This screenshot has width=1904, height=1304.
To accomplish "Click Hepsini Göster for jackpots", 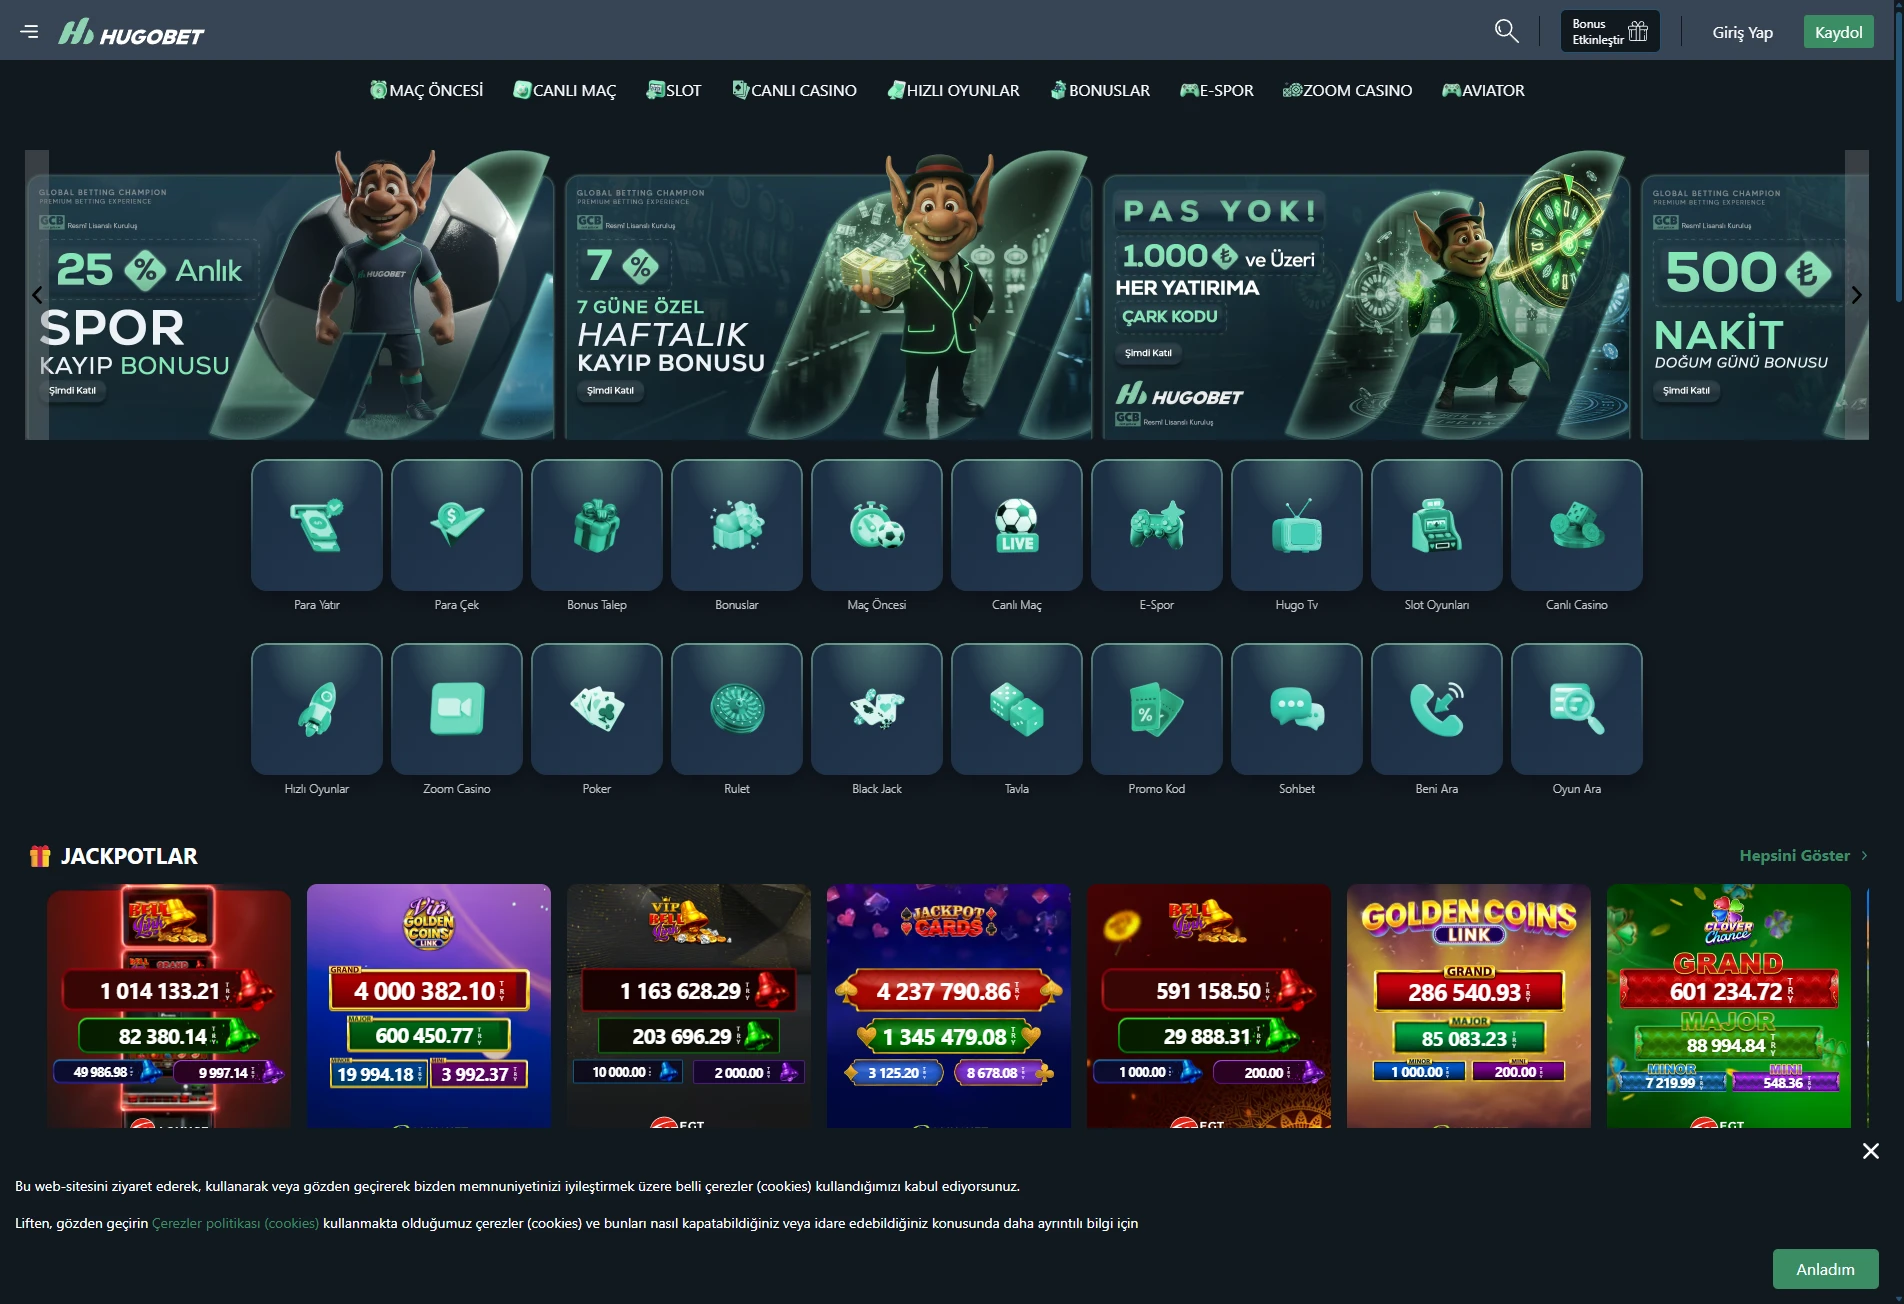I will point(1803,856).
